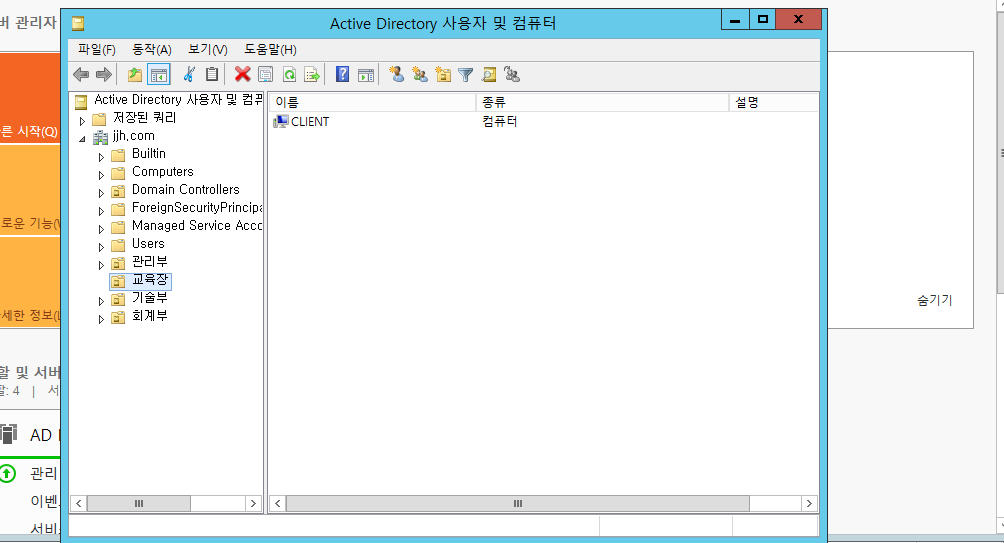Select the 회계부 tree item
1004x543 pixels.
pos(150,316)
